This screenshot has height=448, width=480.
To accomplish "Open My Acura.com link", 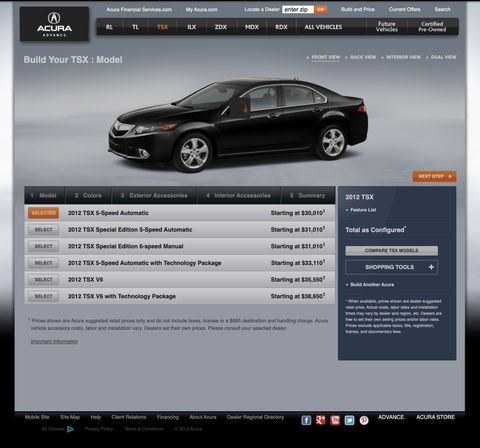I will tap(202, 10).
